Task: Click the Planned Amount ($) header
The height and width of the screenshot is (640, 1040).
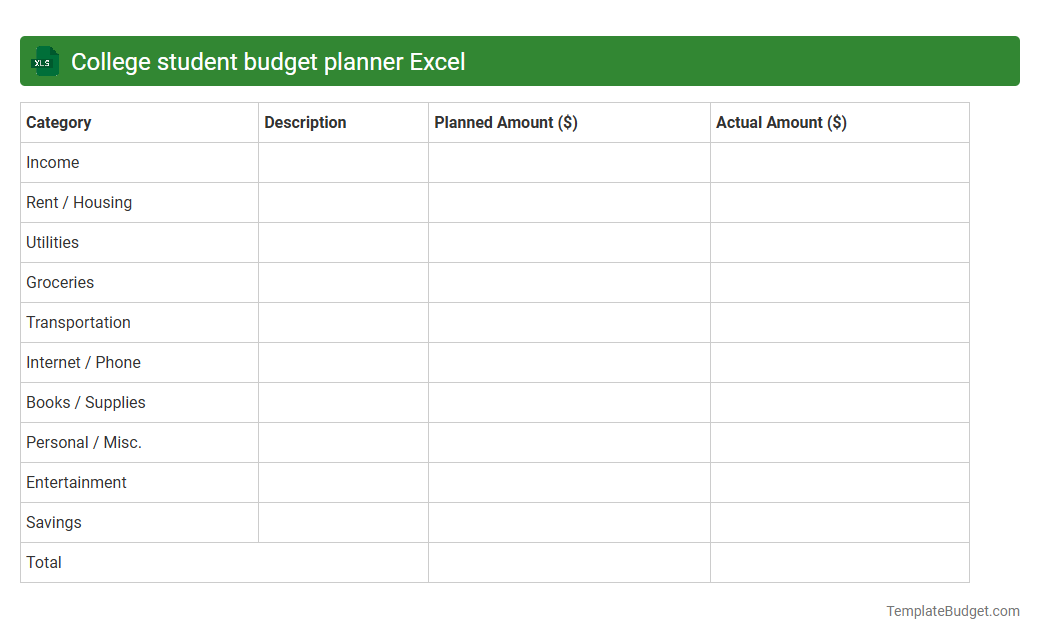Action: point(503,122)
